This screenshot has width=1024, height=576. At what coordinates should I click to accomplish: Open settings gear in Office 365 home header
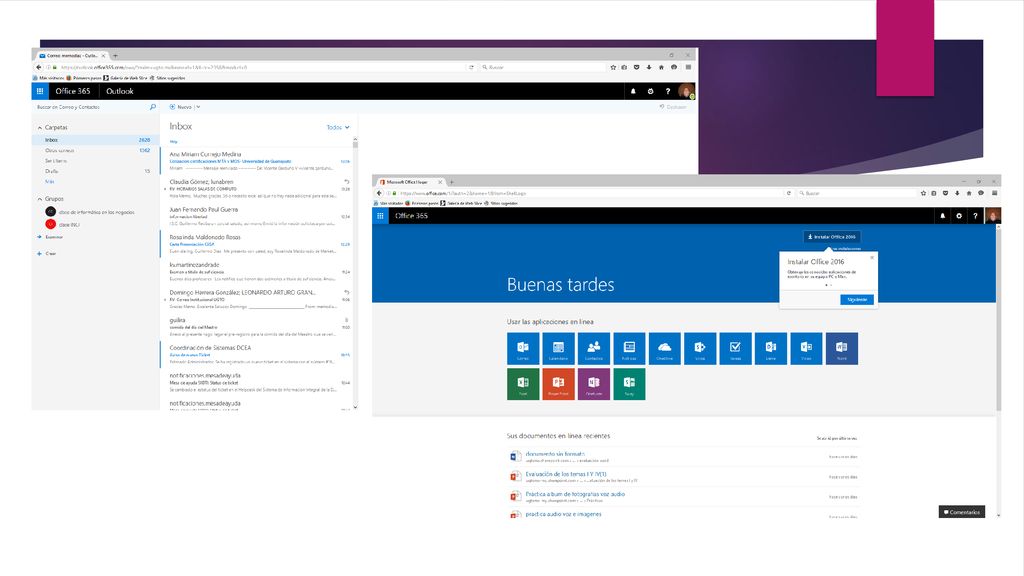959,216
